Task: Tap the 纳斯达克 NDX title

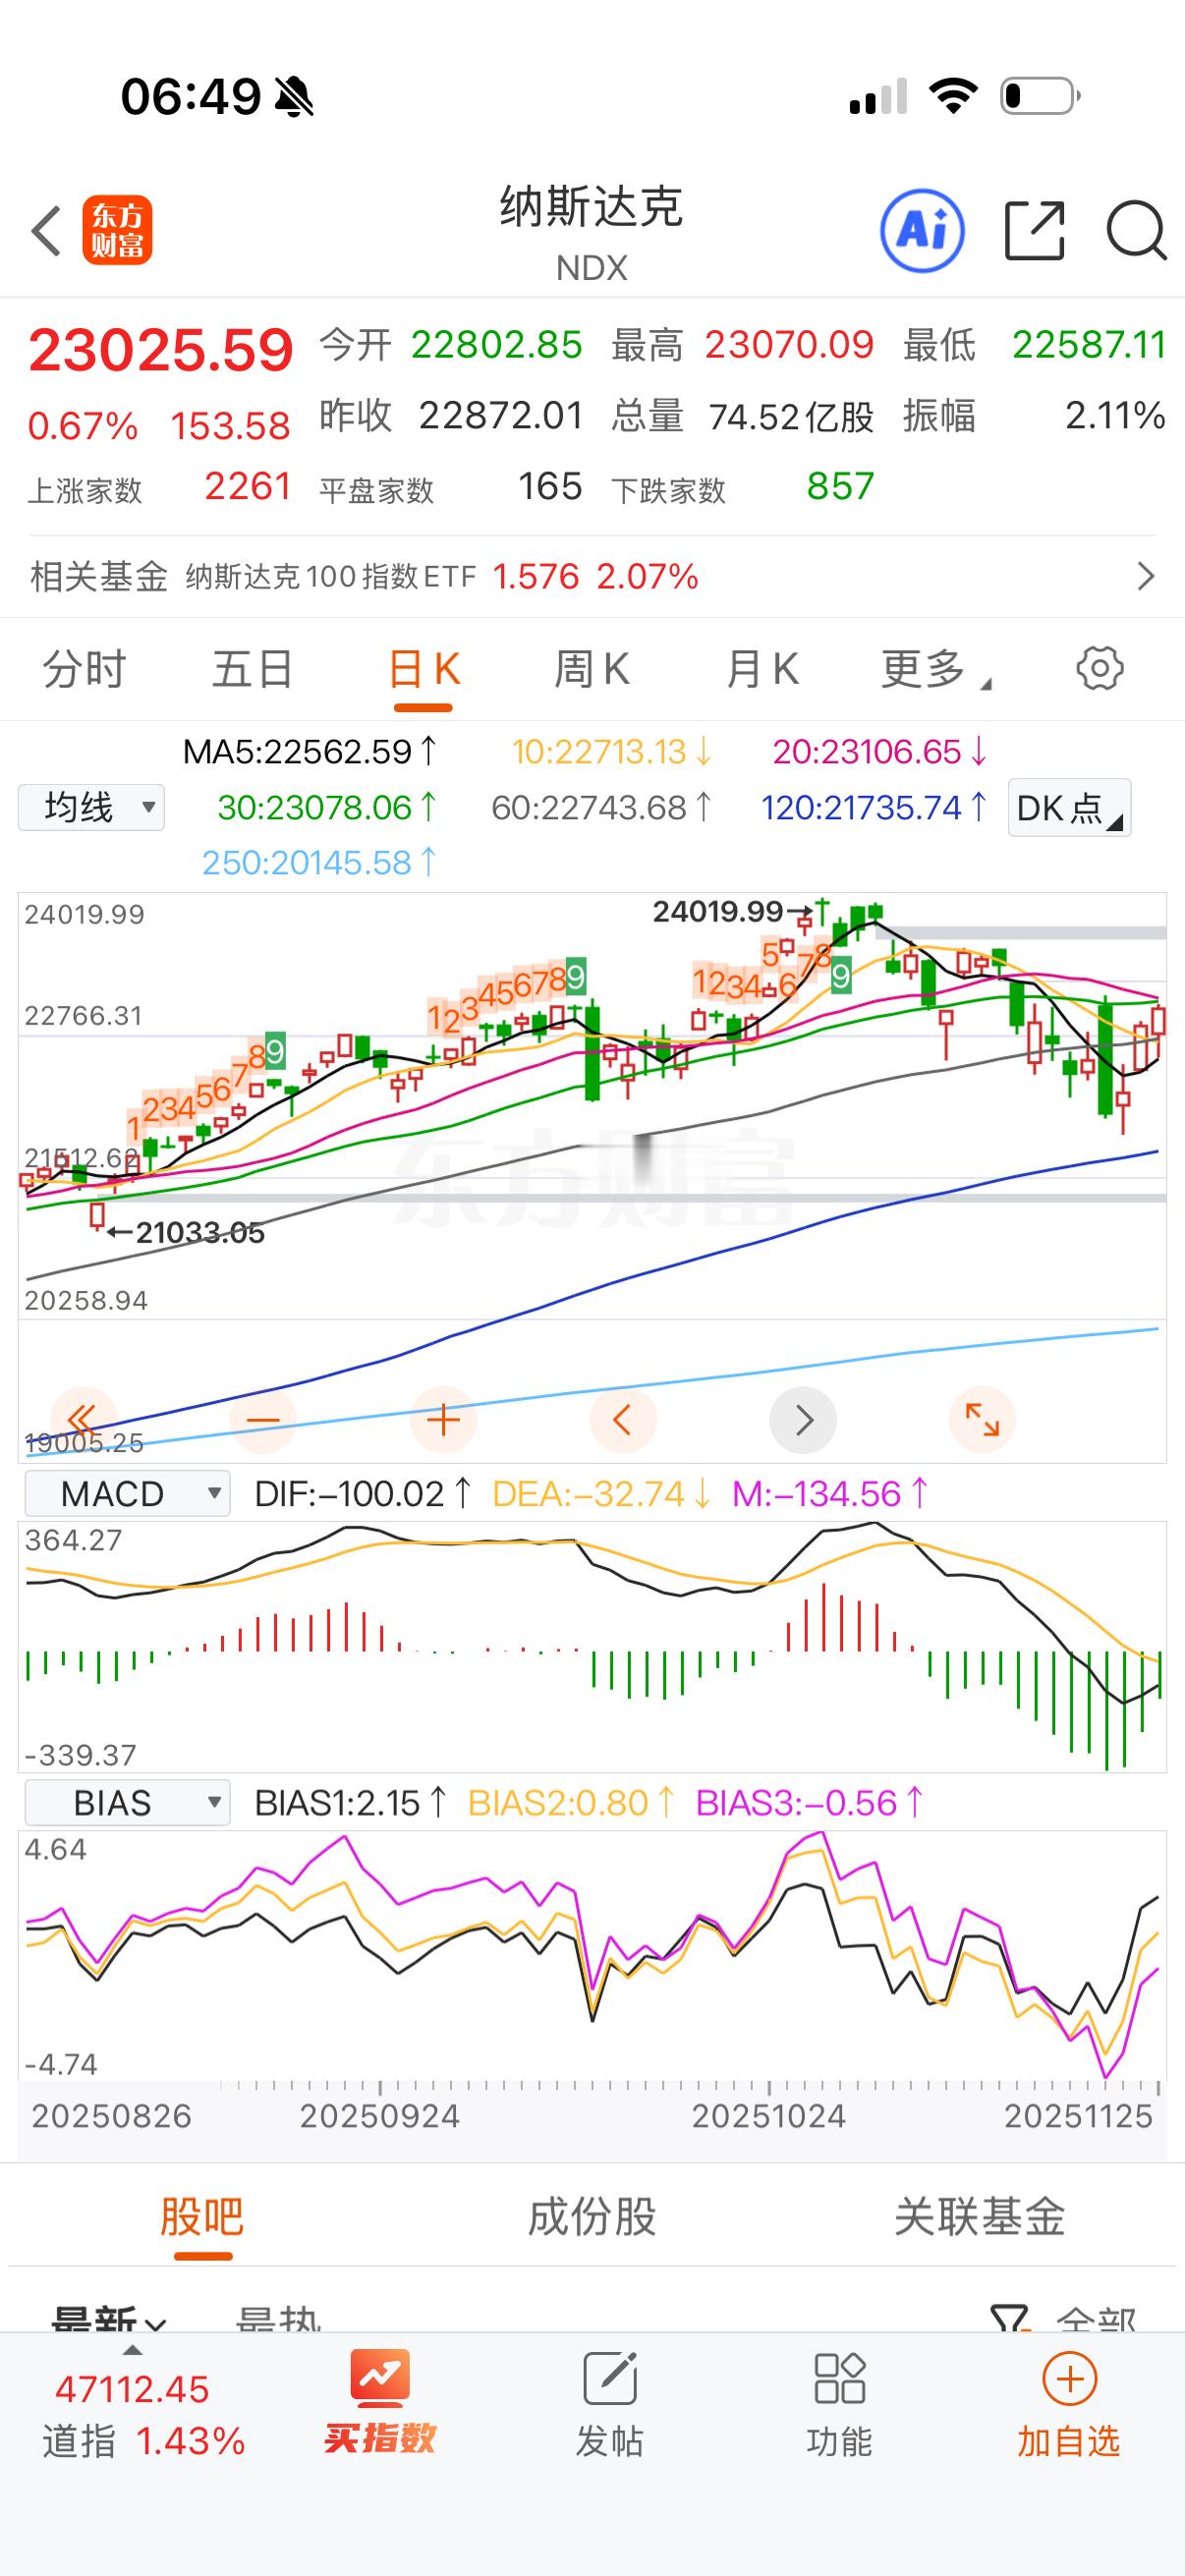Action: click(x=591, y=232)
